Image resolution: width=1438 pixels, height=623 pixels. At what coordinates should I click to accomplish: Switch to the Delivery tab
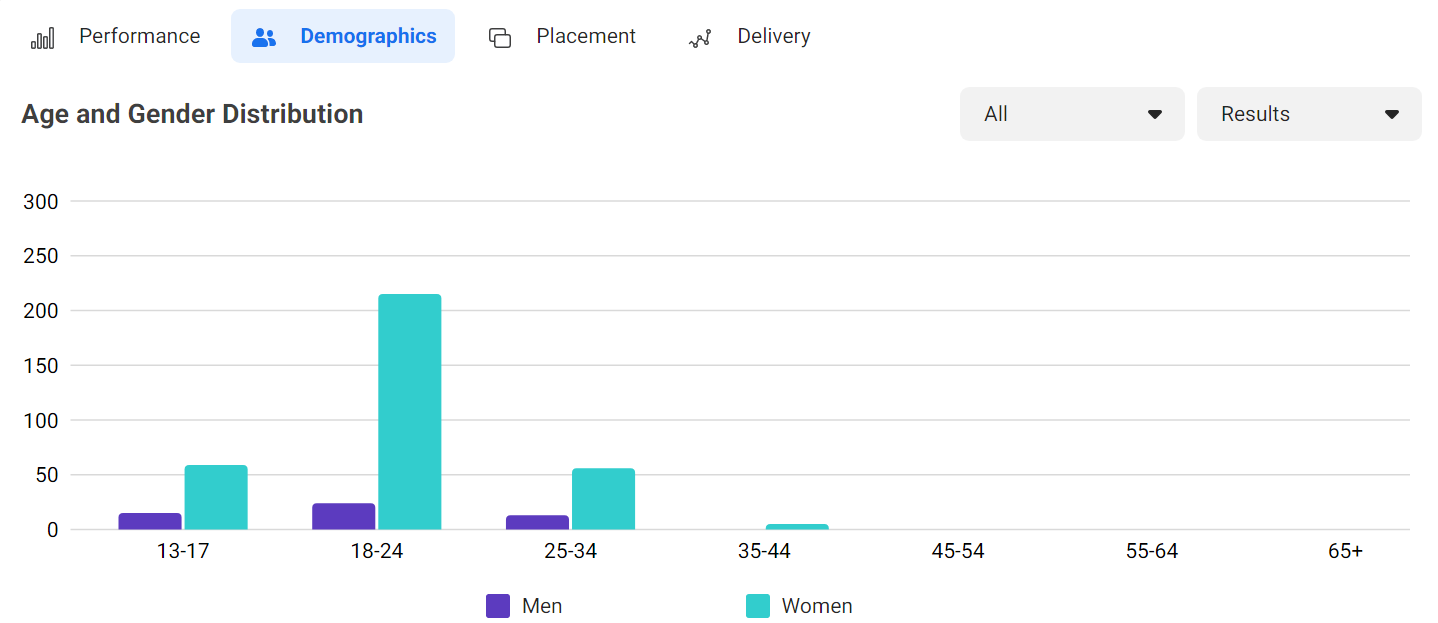point(773,37)
